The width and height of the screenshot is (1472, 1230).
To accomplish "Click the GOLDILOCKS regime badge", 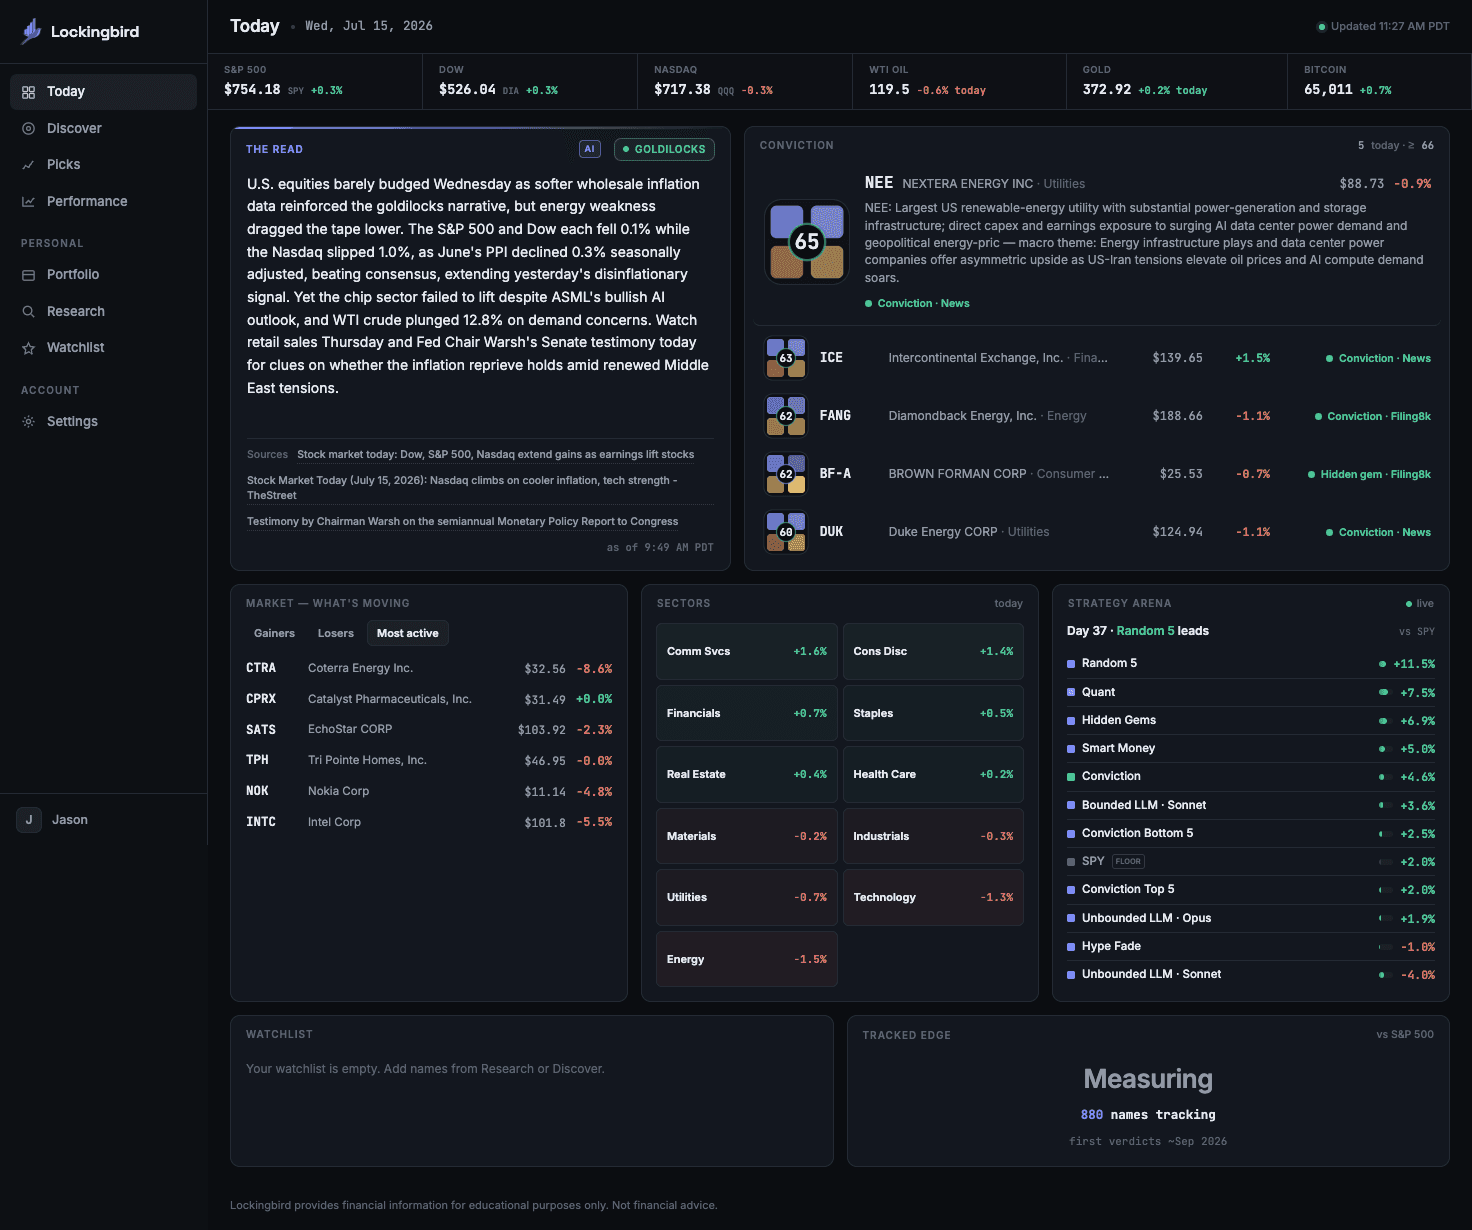I will coord(664,149).
